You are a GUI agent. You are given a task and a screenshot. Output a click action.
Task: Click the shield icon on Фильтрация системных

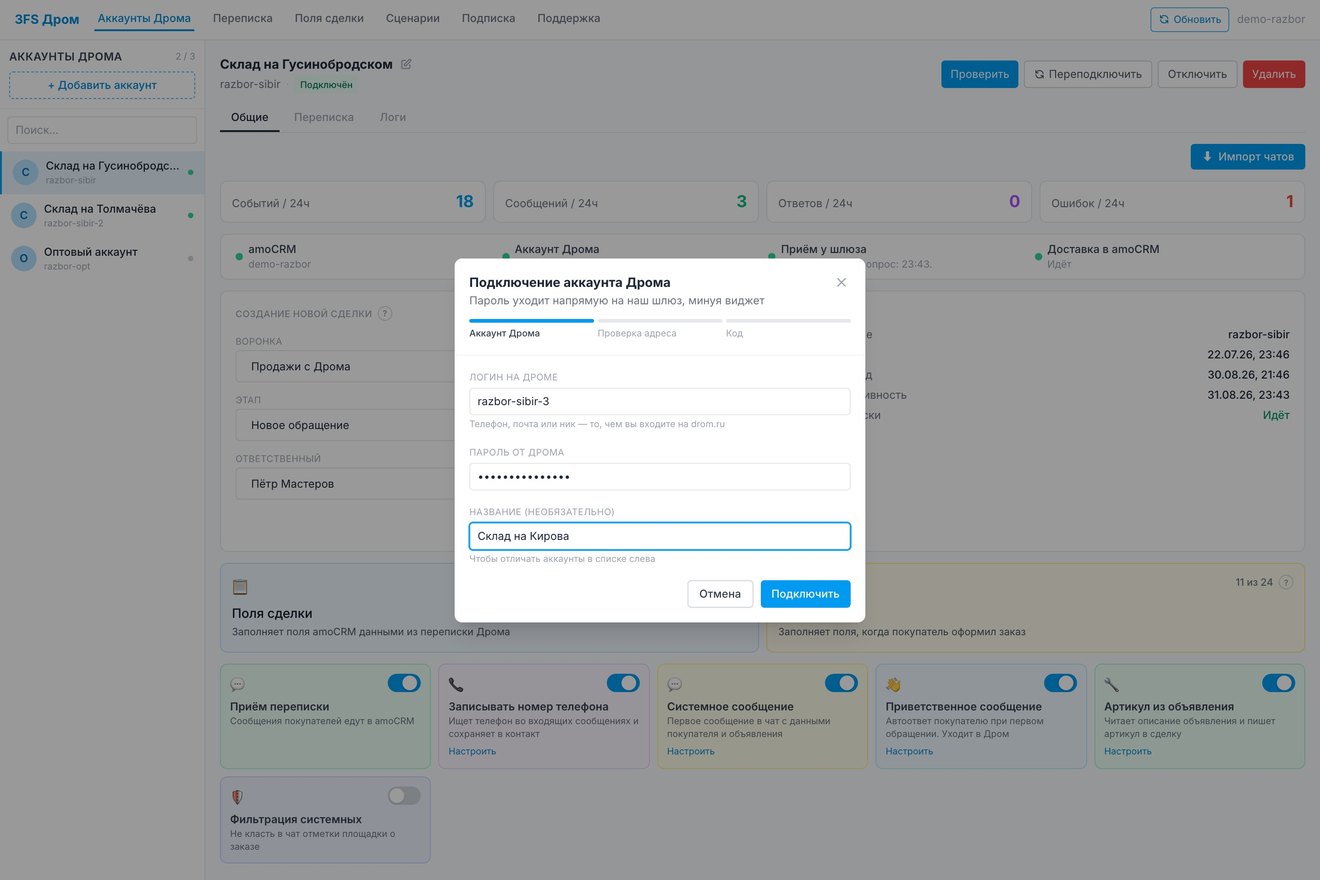[238, 797]
